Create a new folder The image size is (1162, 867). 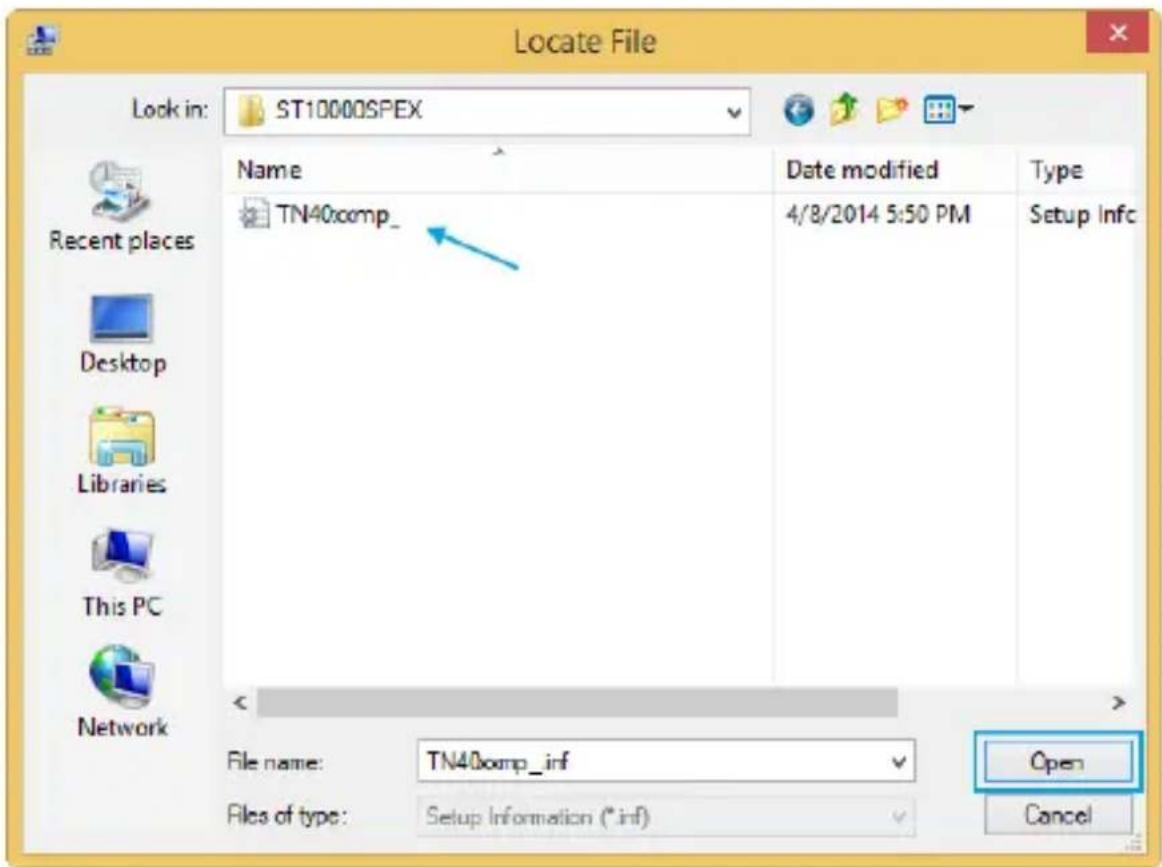pyautogui.click(x=892, y=110)
